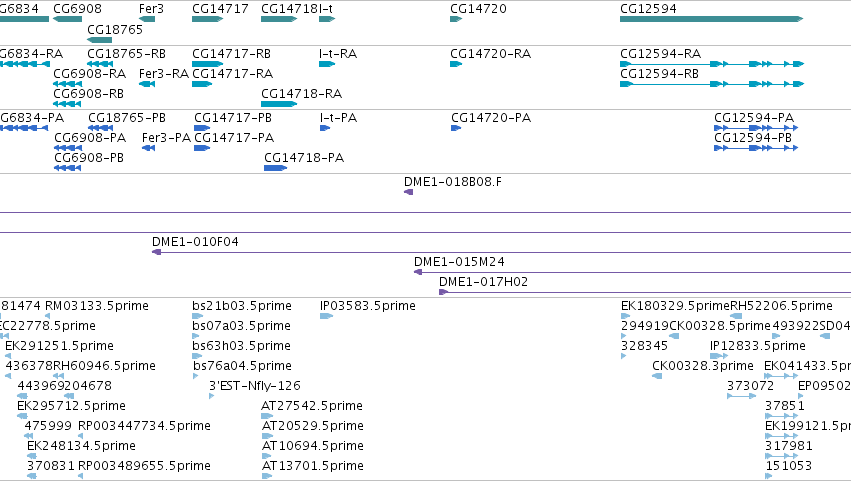
Task: Select the CG14717 gene arrow
Action: coord(207,19)
